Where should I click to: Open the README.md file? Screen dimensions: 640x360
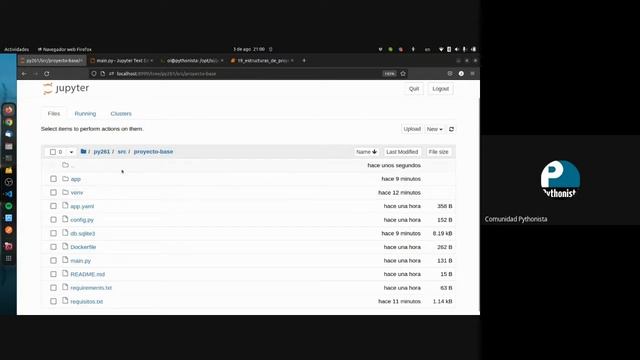pyautogui.click(x=87, y=274)
